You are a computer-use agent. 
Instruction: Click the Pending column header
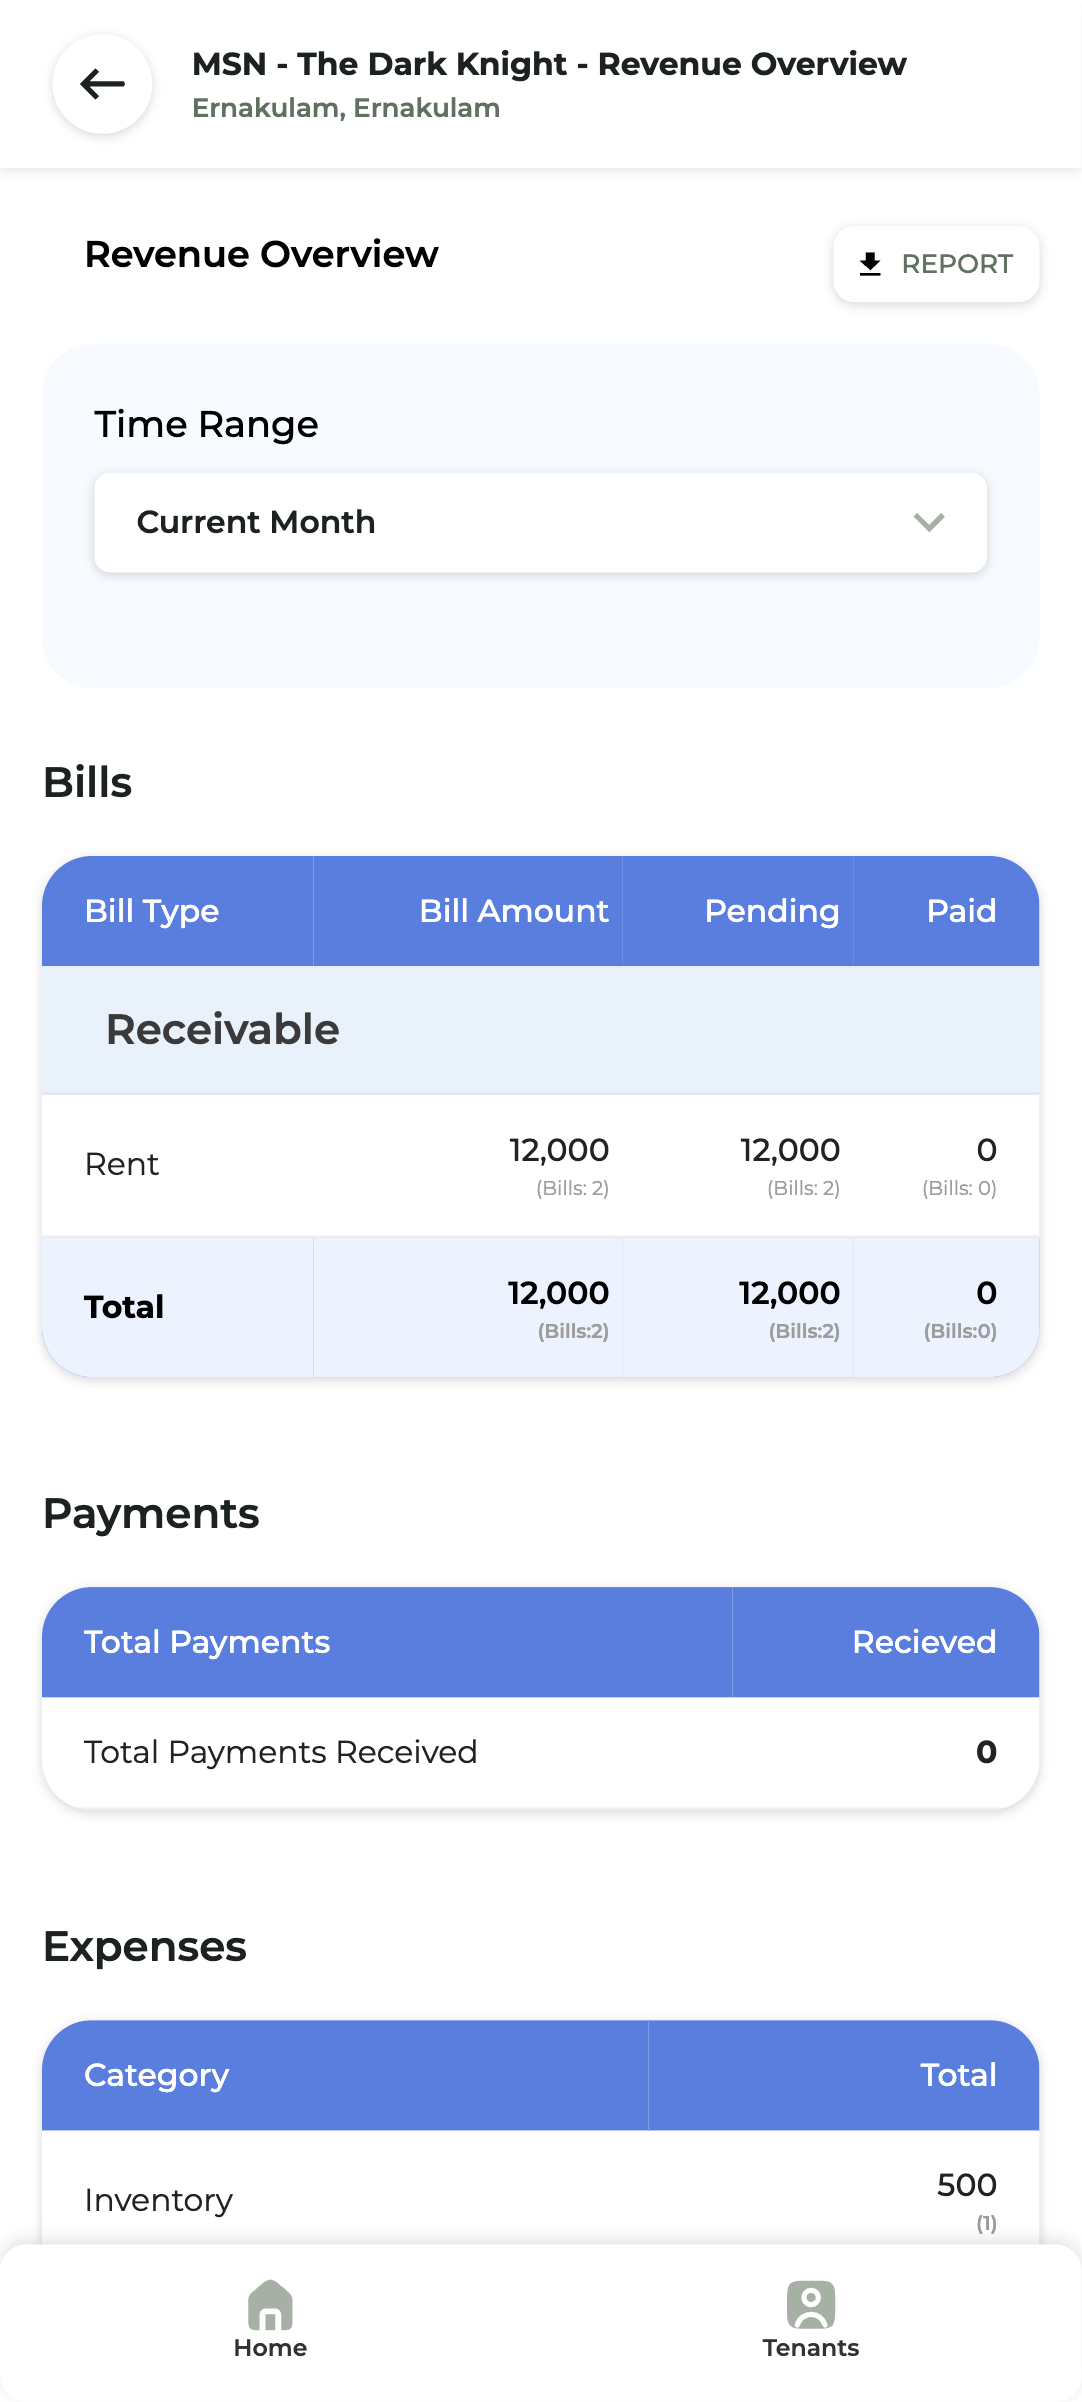(771, 911)
